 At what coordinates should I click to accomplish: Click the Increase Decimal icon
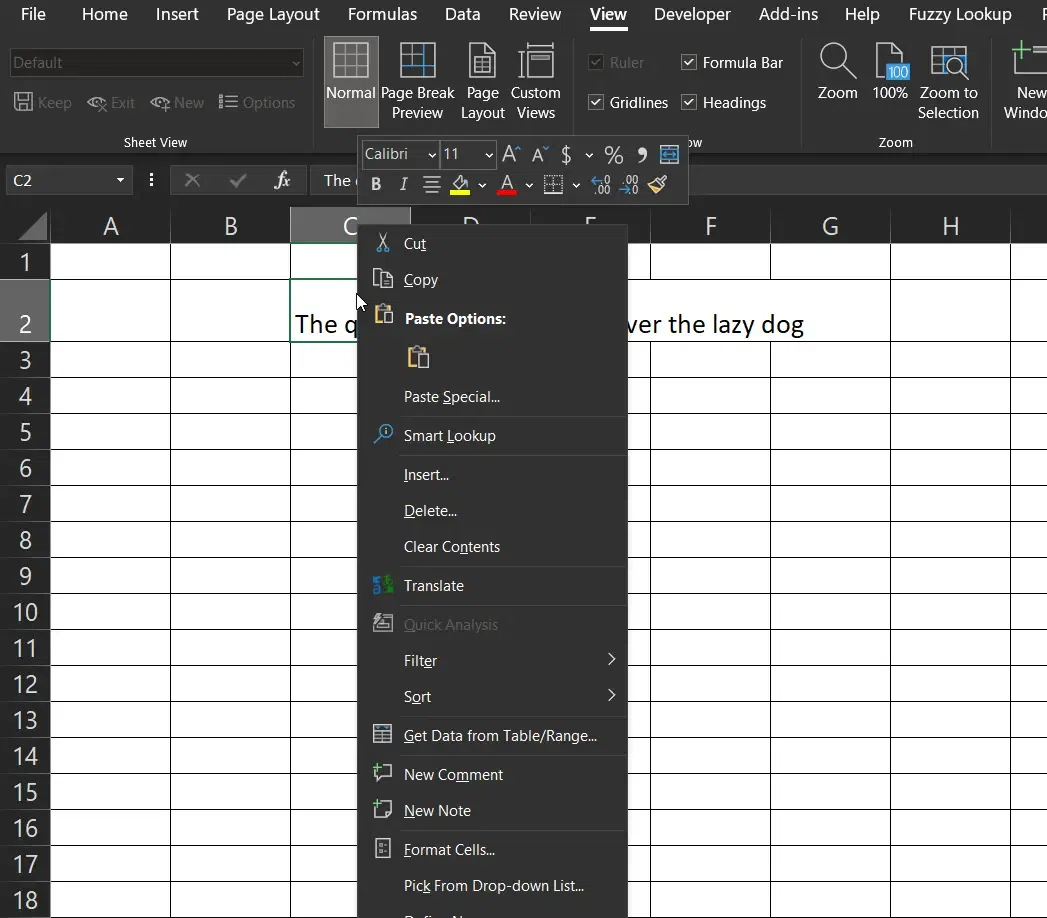click(x=600, y=185)
